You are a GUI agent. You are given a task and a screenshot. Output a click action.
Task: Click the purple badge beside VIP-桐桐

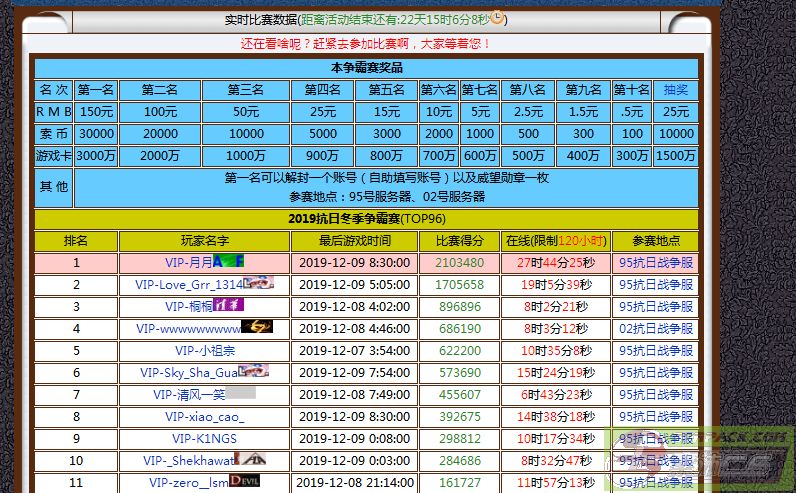tap(228, 306)
